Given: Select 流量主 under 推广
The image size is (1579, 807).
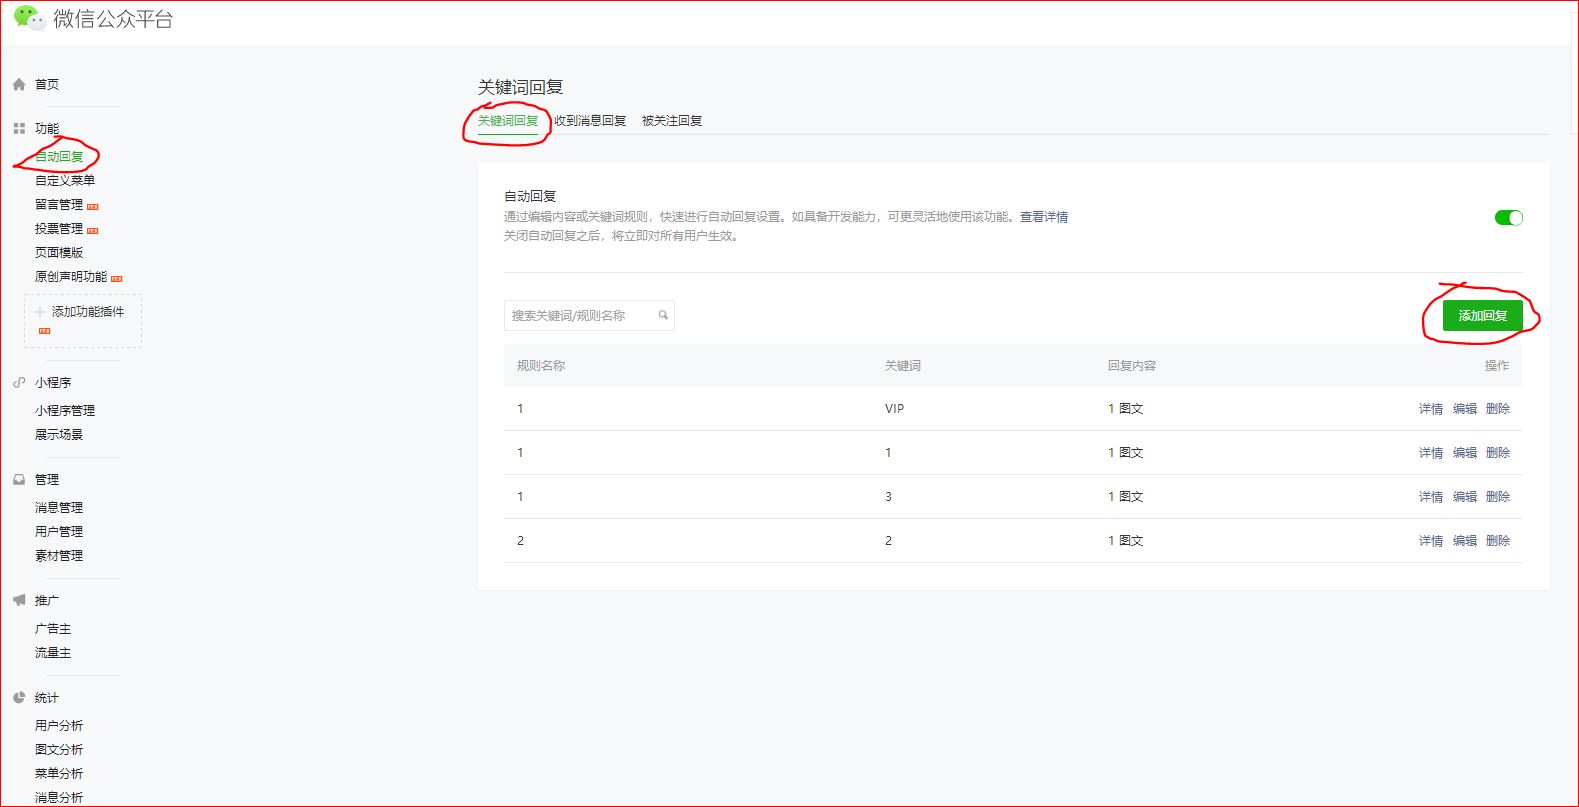Looking at the screenshot, I should (53, 653).
